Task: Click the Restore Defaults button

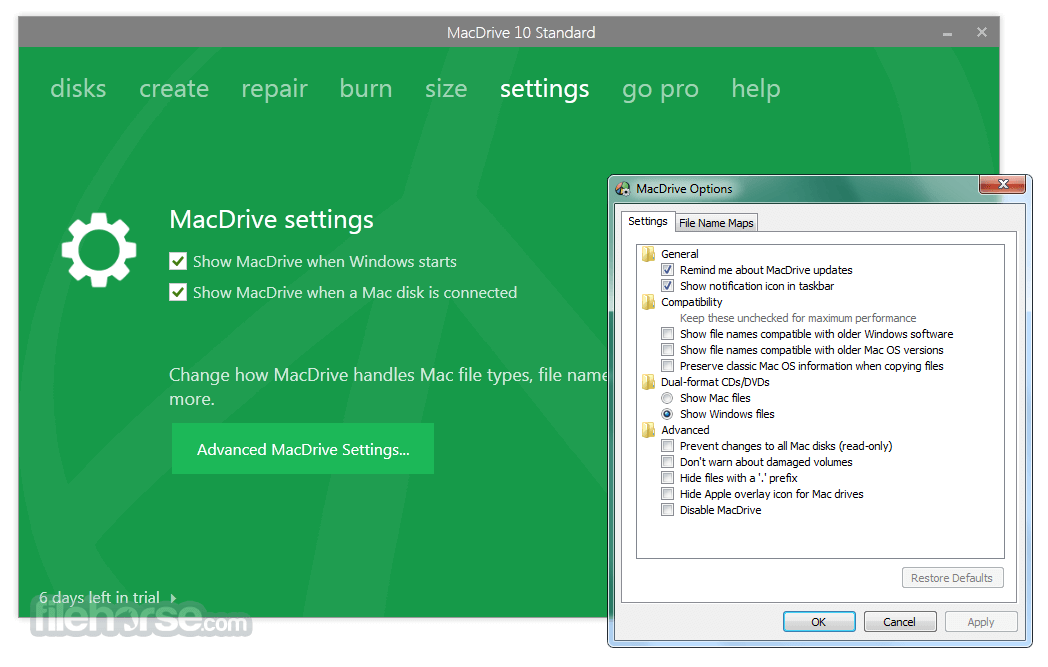Action: click(952, 578)
